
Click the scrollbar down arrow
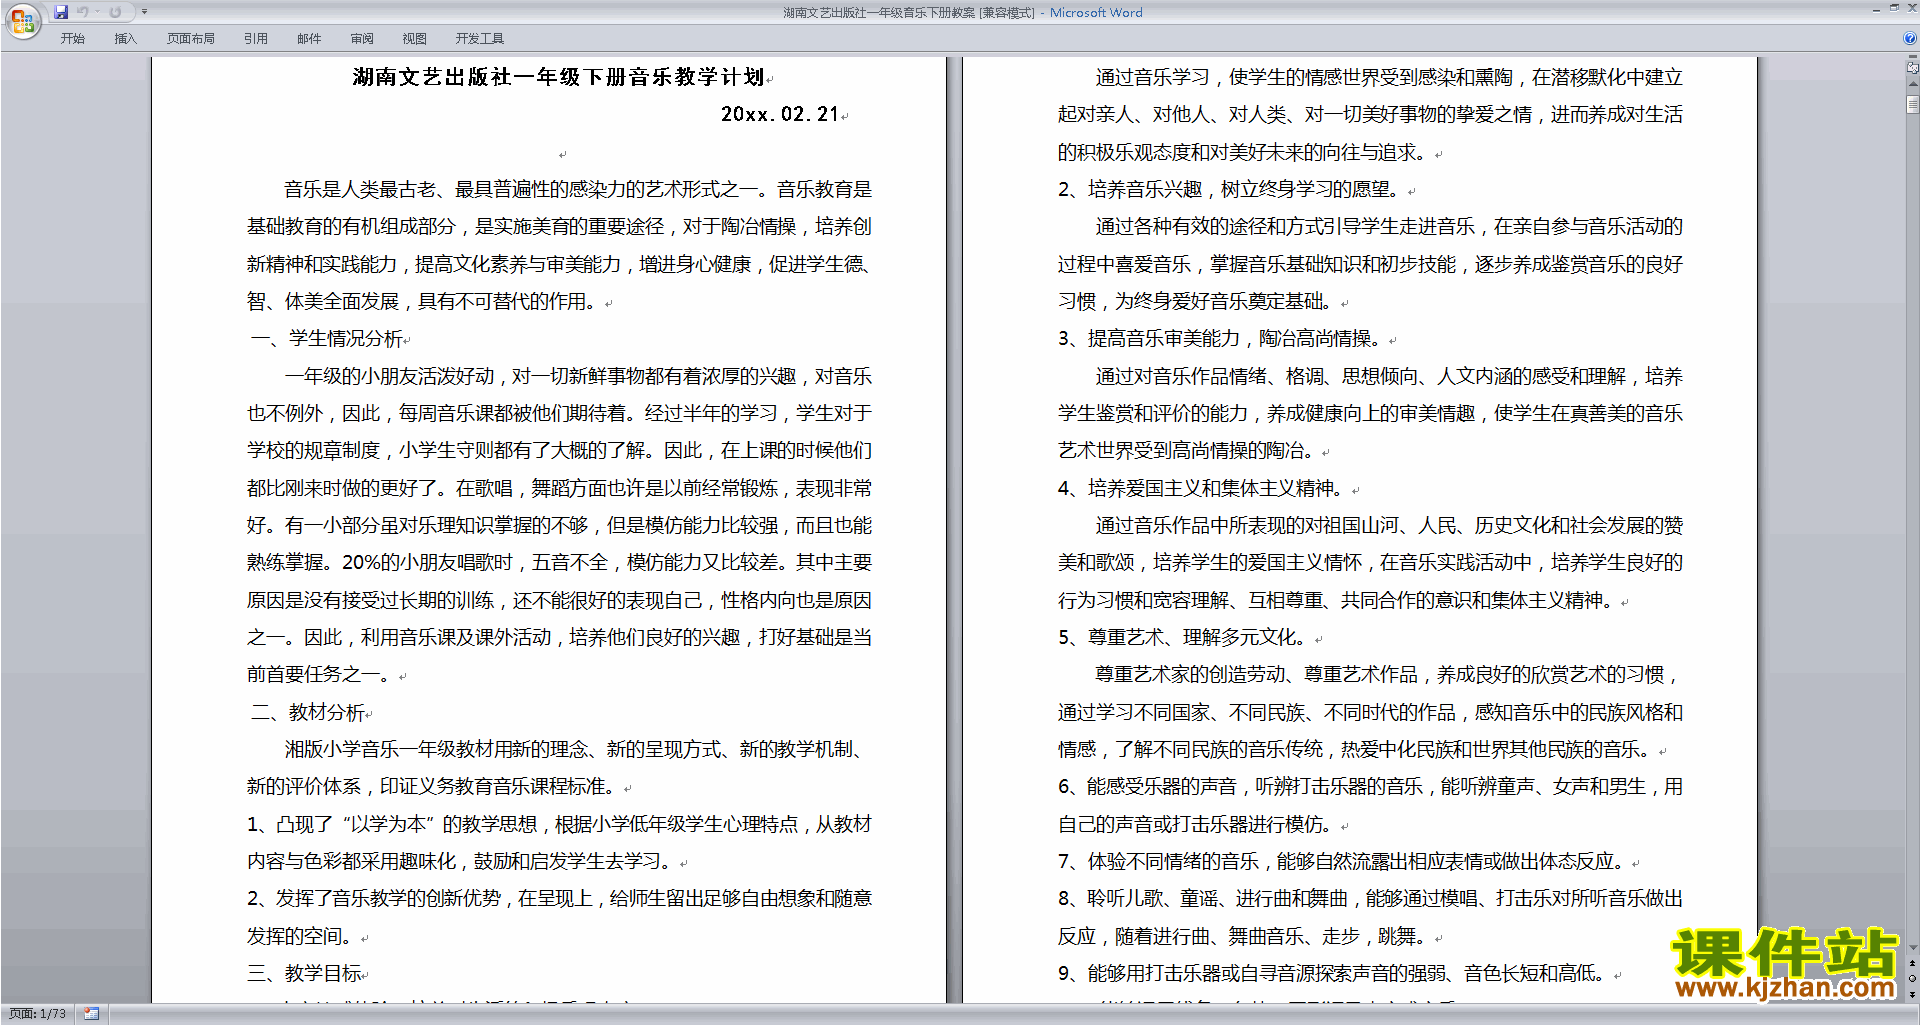[1912, 947]
